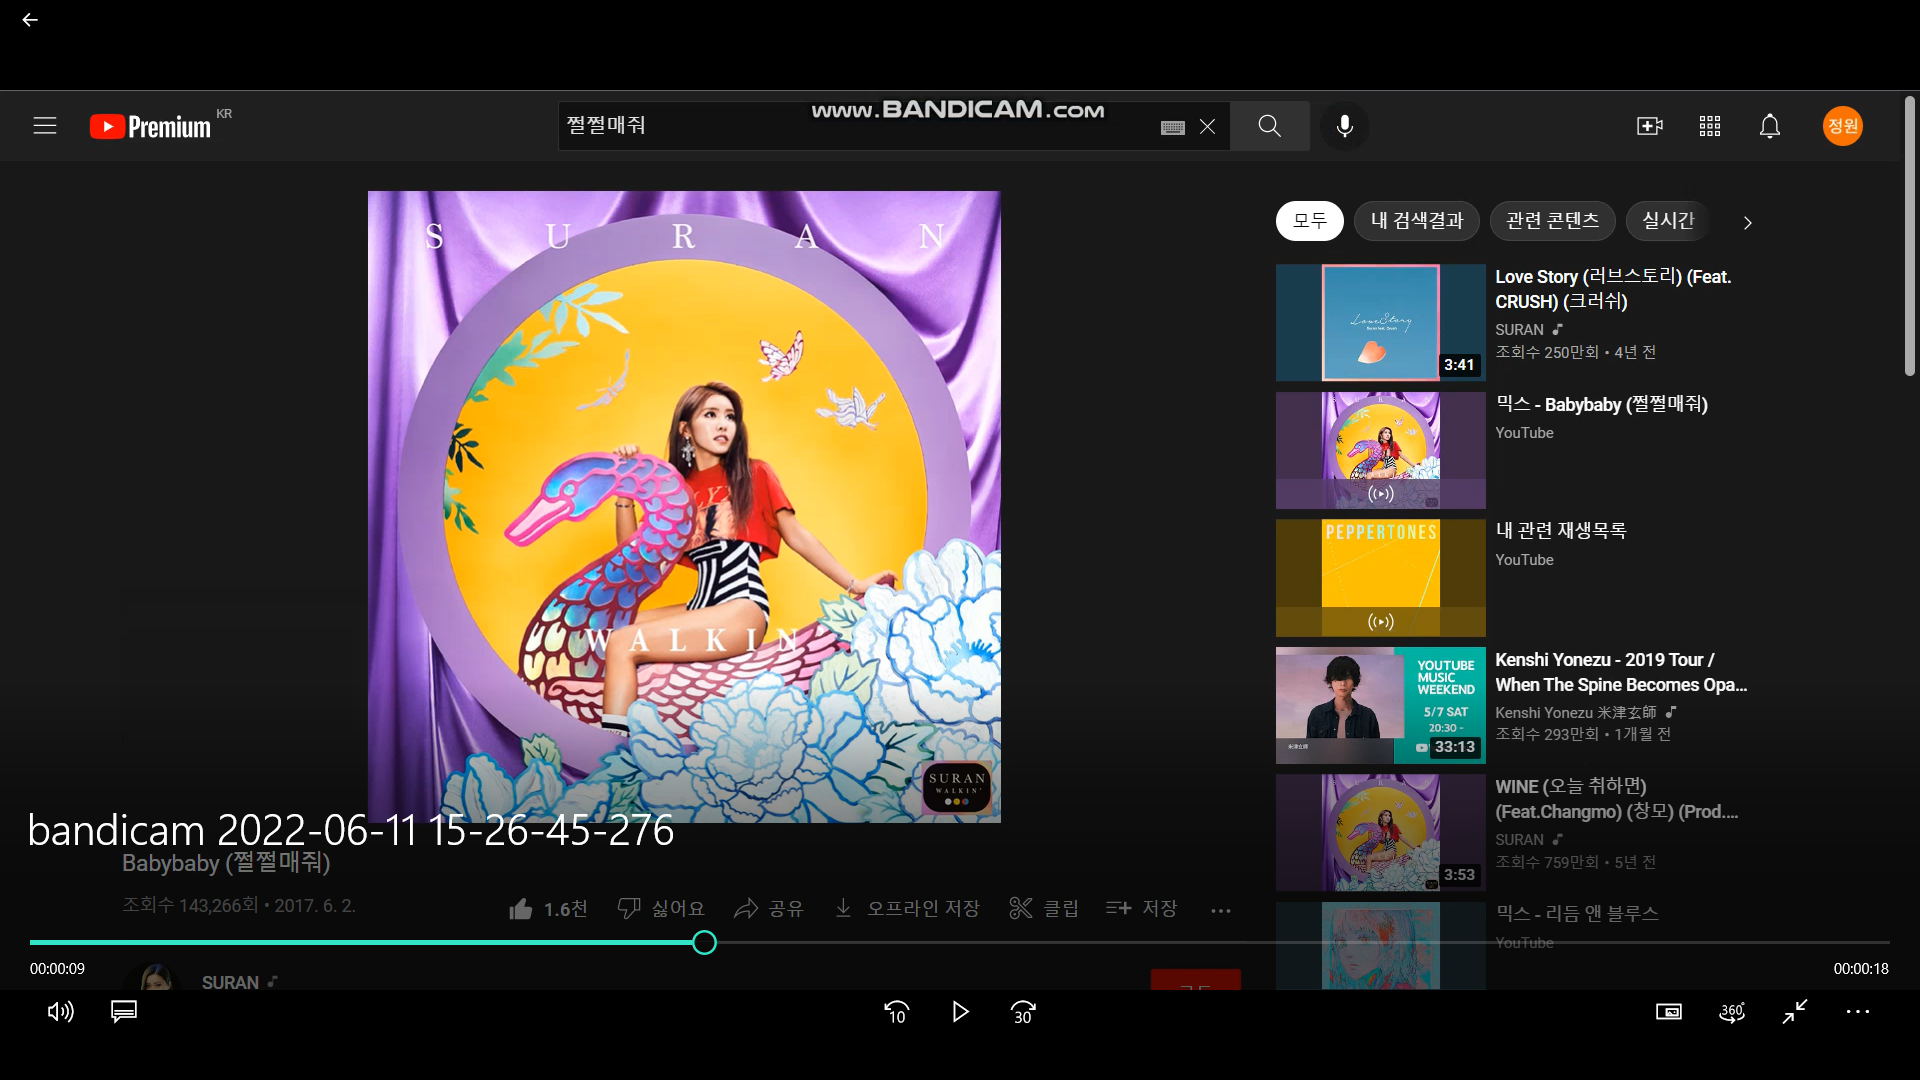Select the 내 검색결과 chip
Screen dimensions: 1920x1080
tap(1416, 221)
